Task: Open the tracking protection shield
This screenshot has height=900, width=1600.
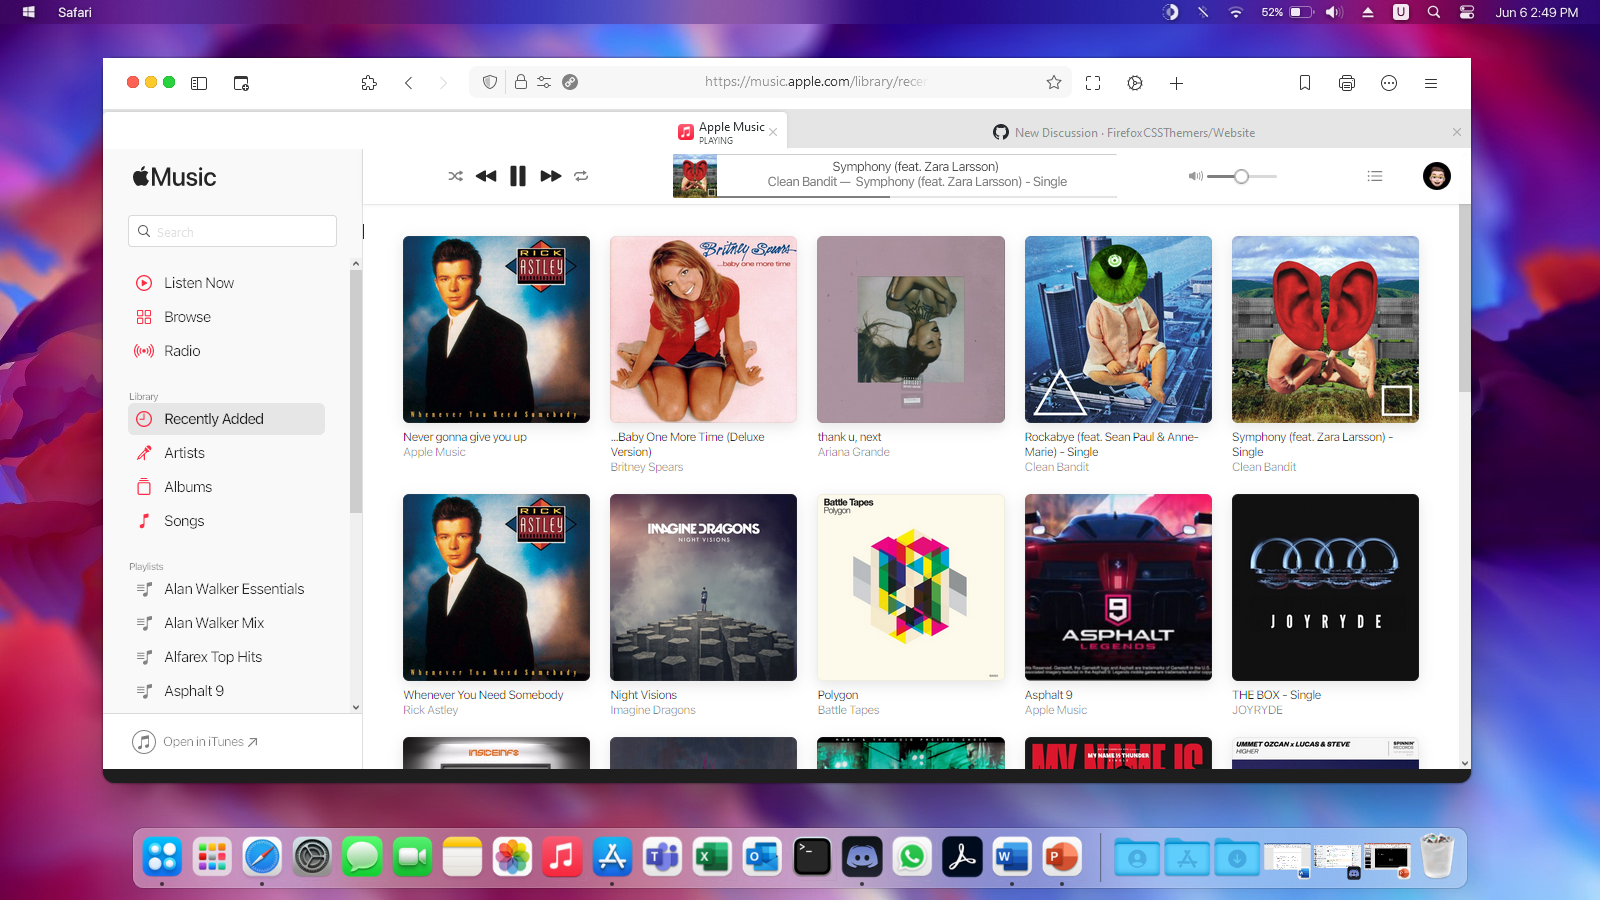Action: click(490, 82)
